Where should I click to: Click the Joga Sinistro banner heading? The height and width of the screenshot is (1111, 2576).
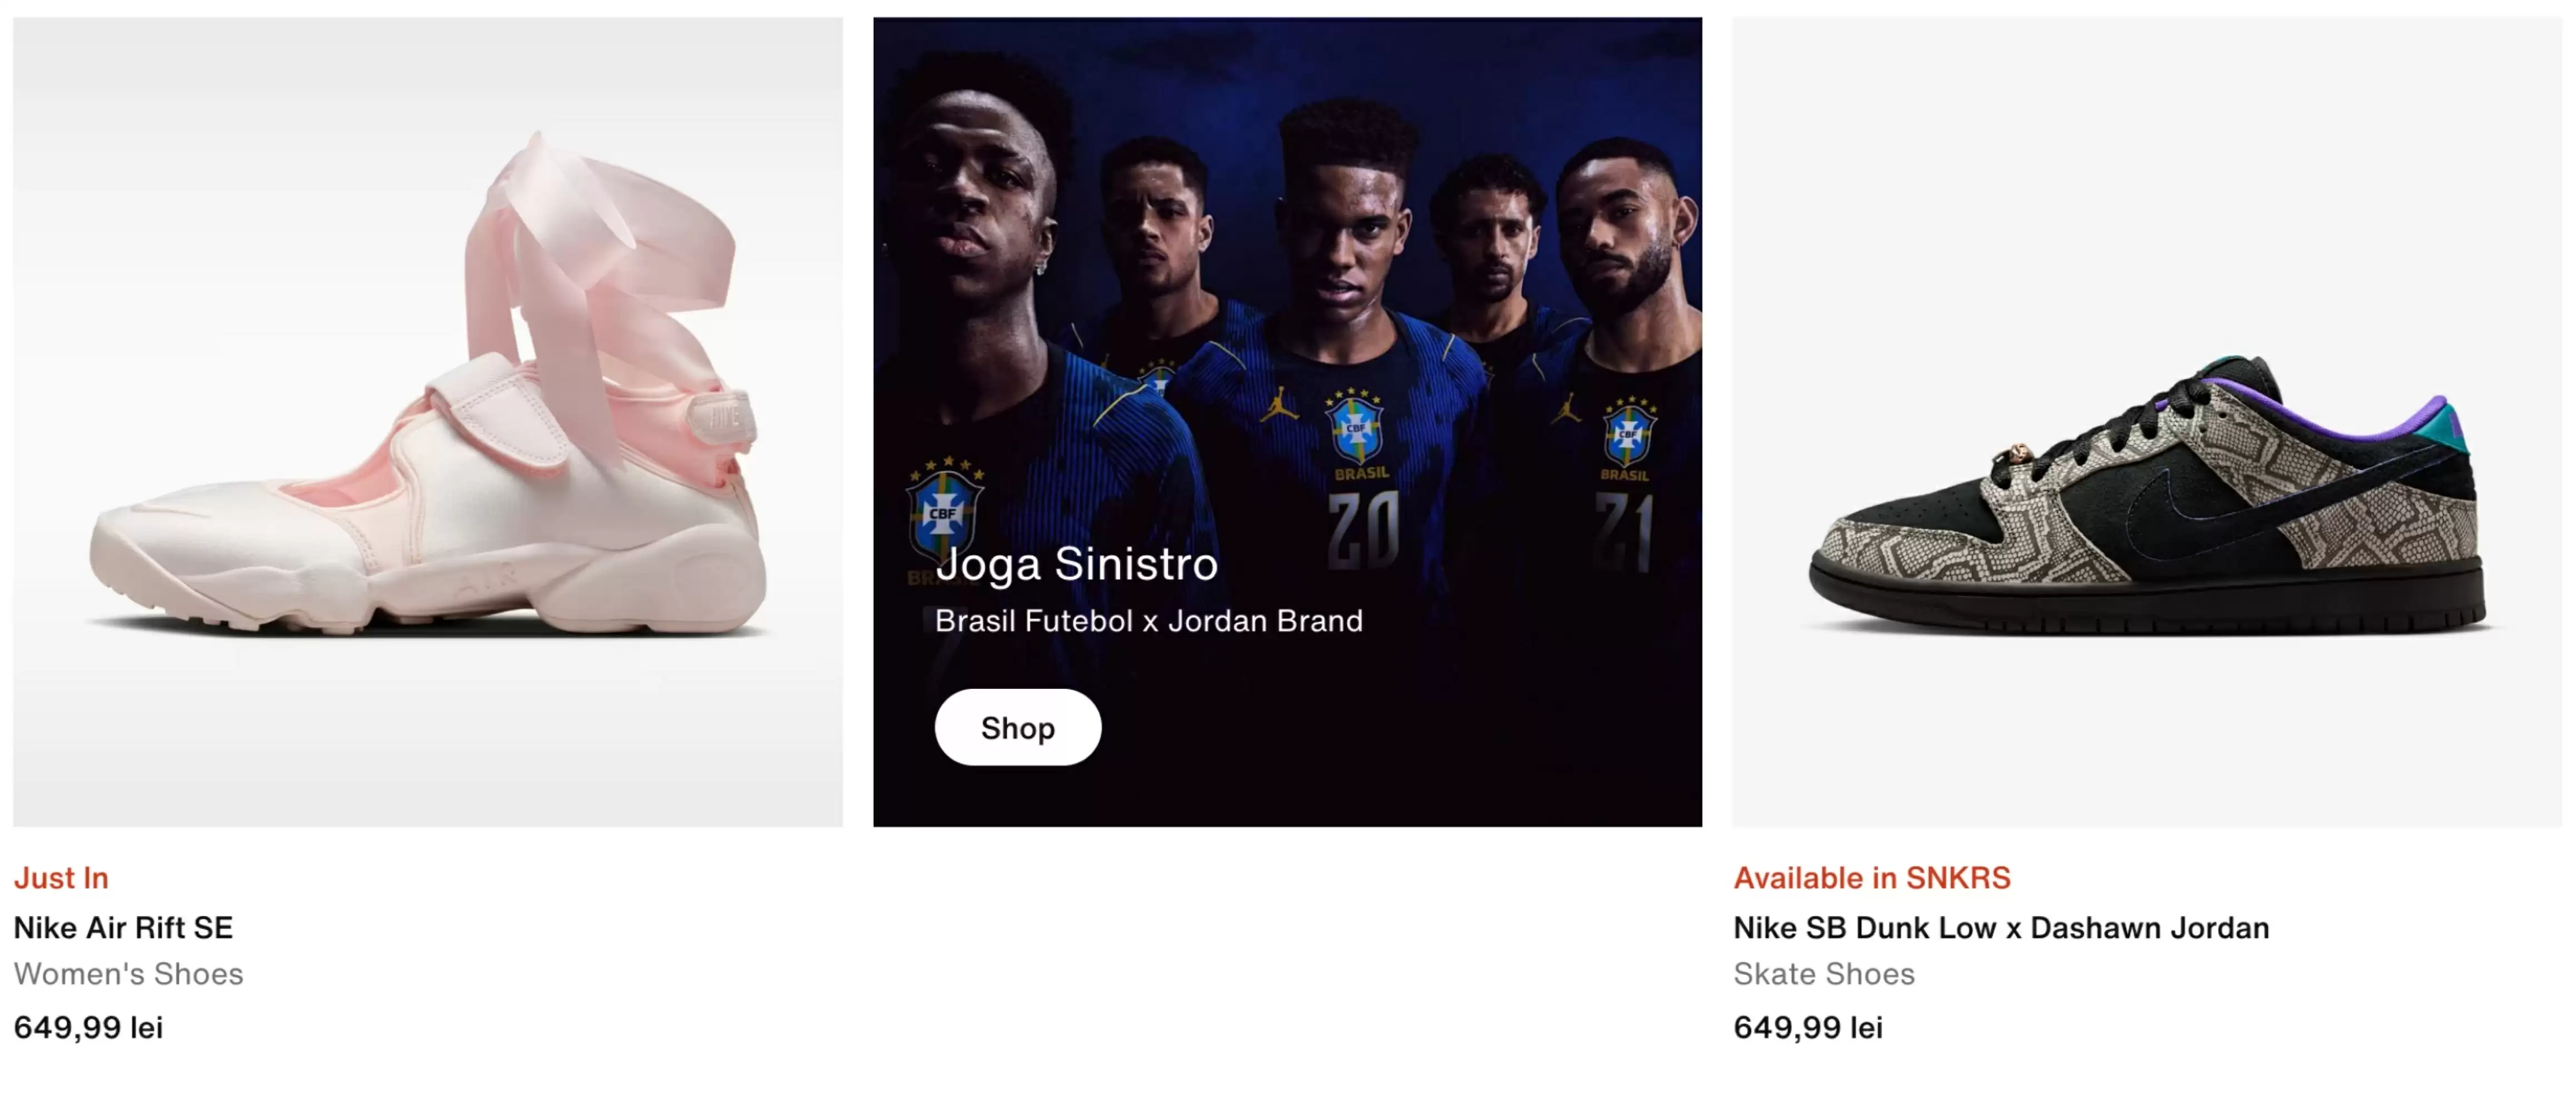(1076, 564)
